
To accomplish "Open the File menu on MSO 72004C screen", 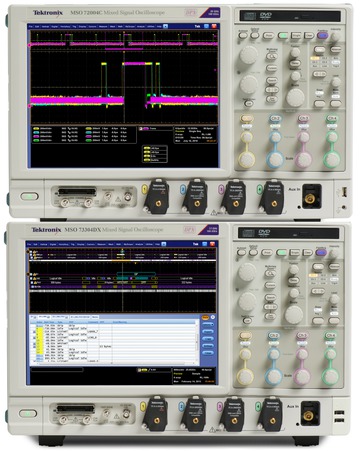I will pyautogui.click(x=31, y=26).
